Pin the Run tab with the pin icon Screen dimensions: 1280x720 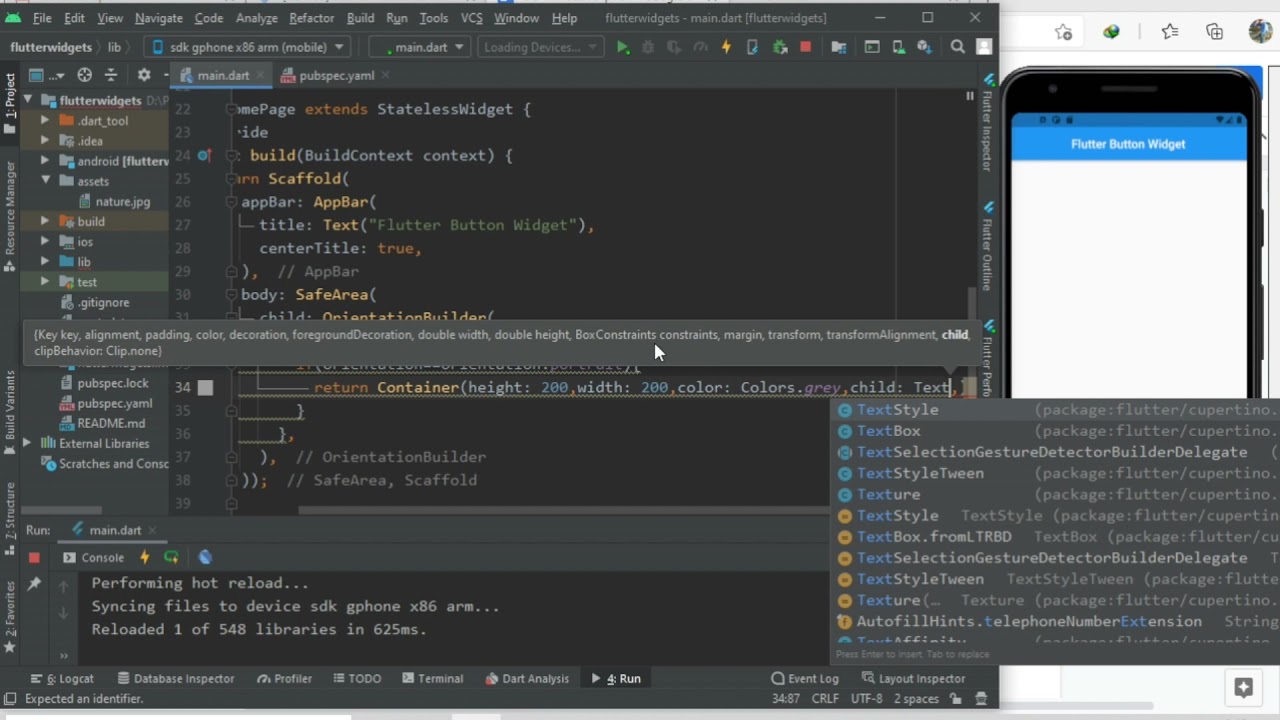pos(34,584)
